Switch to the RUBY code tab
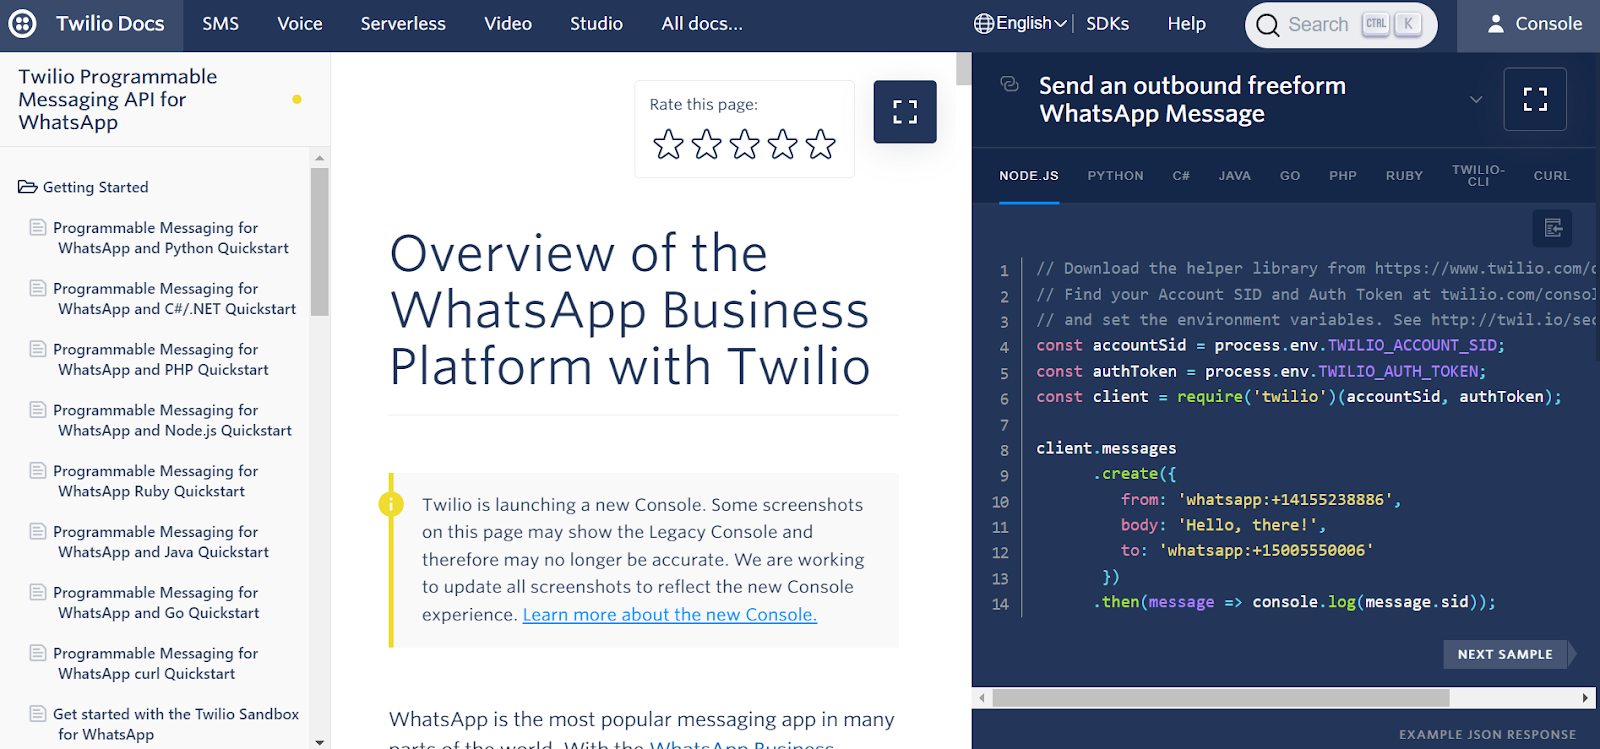1600x749 pixels. [1404, 176]
